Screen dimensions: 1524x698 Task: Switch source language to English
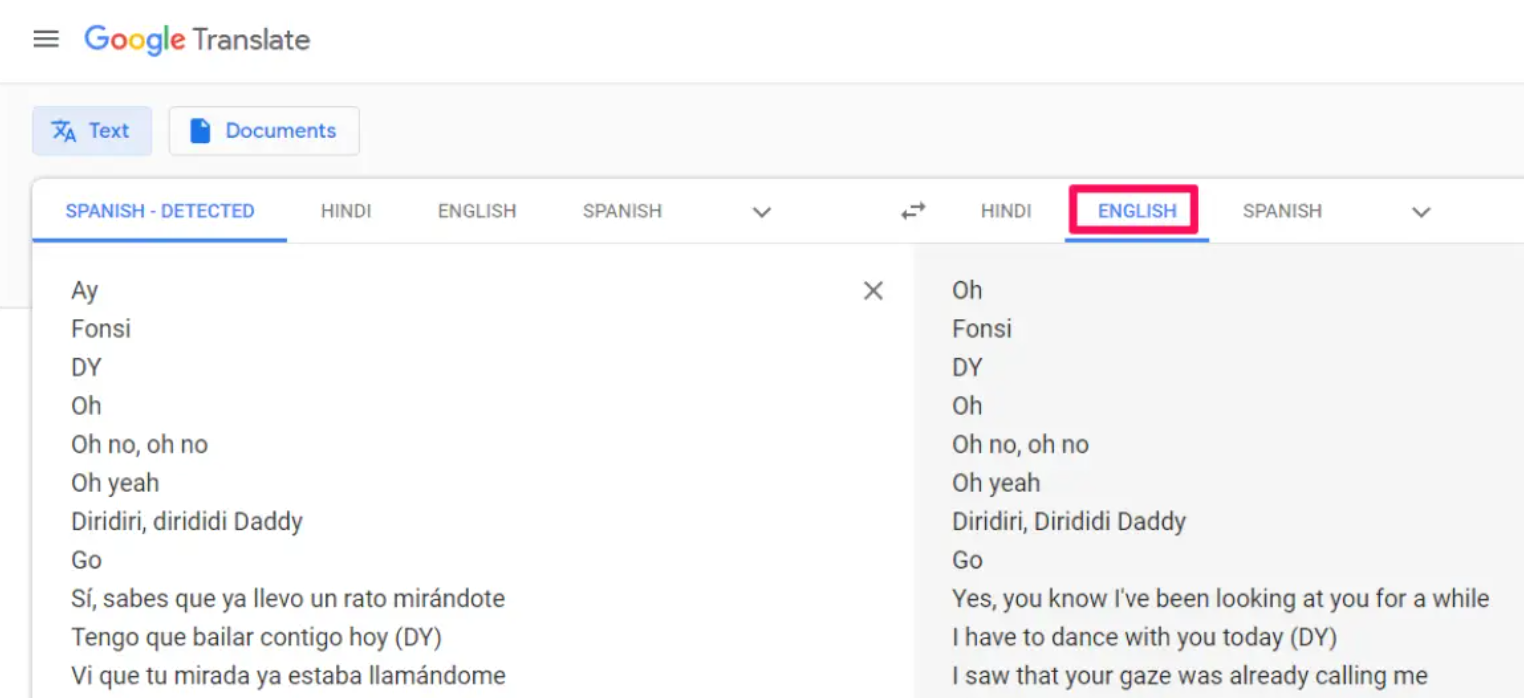pos(476,211)
